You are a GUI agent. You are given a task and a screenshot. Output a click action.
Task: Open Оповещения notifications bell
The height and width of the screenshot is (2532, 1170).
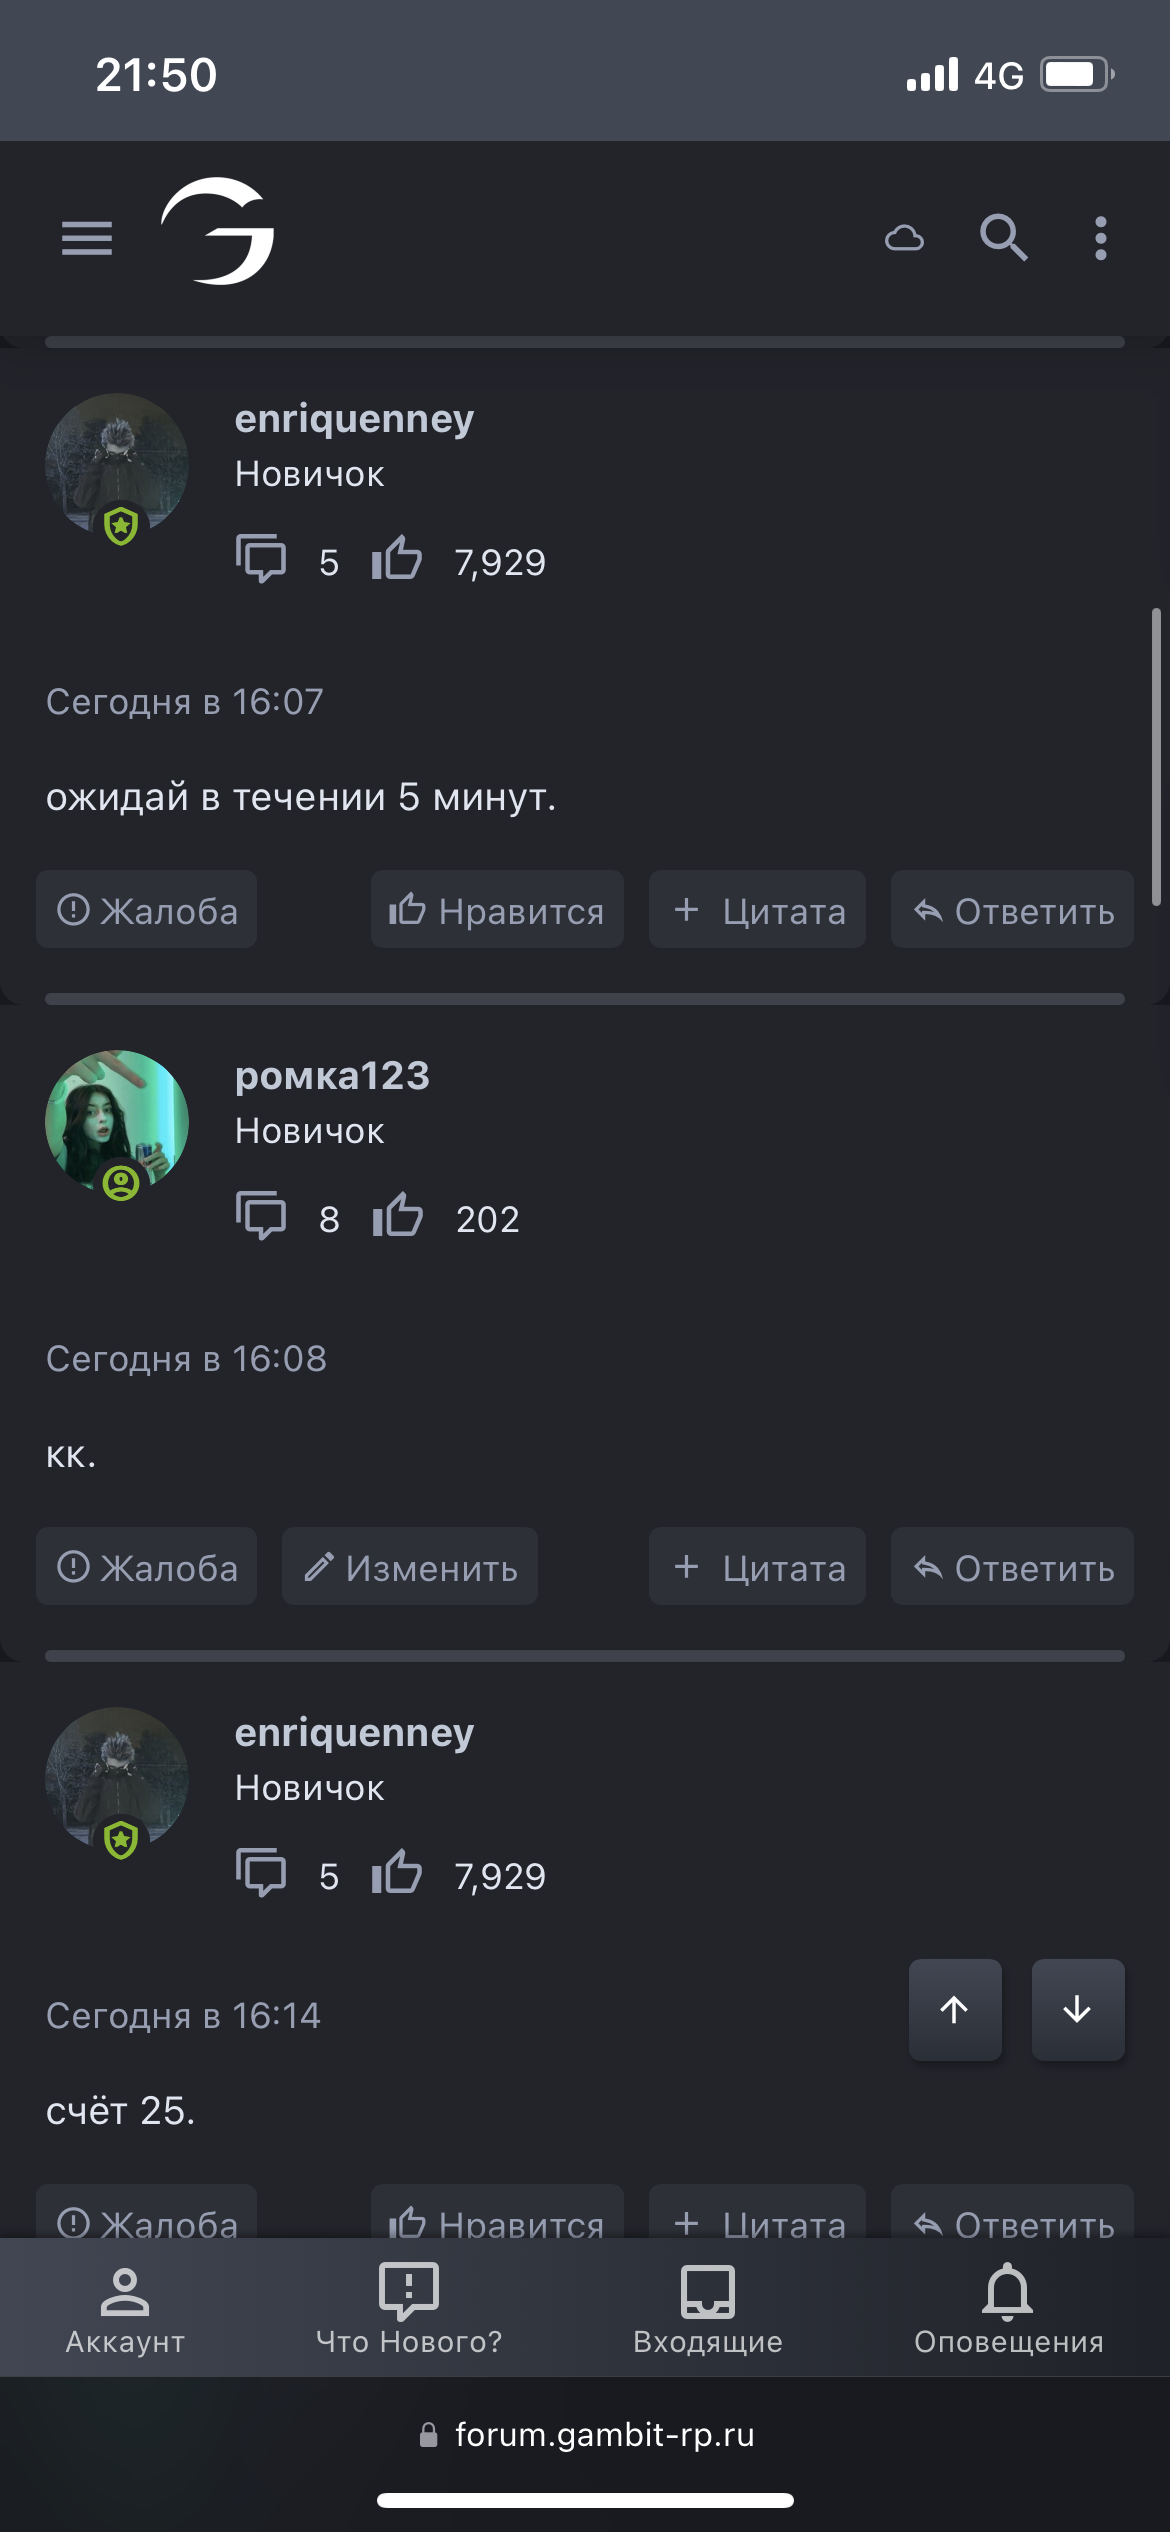pos(1008,2308)
